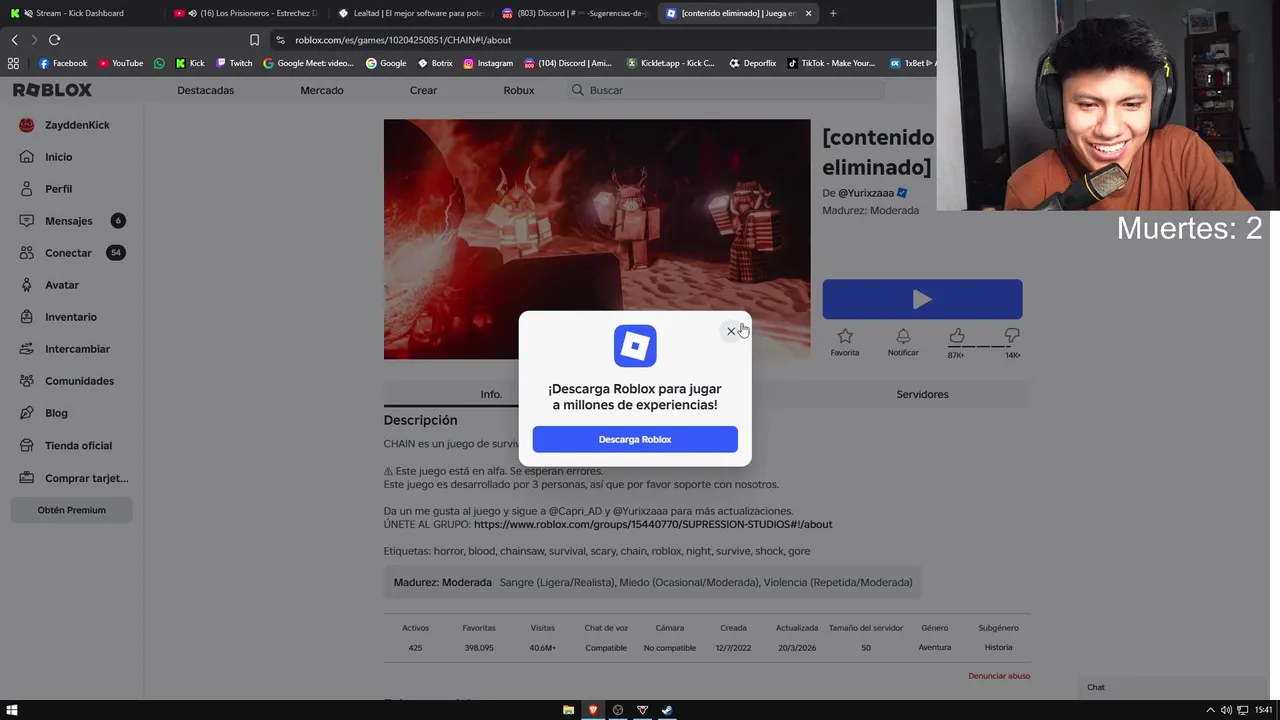Image resolution: width=1280 pixels, height=720 pixels.
Task: Open the Botrix bookmark
Action: [x=435, y=63]
